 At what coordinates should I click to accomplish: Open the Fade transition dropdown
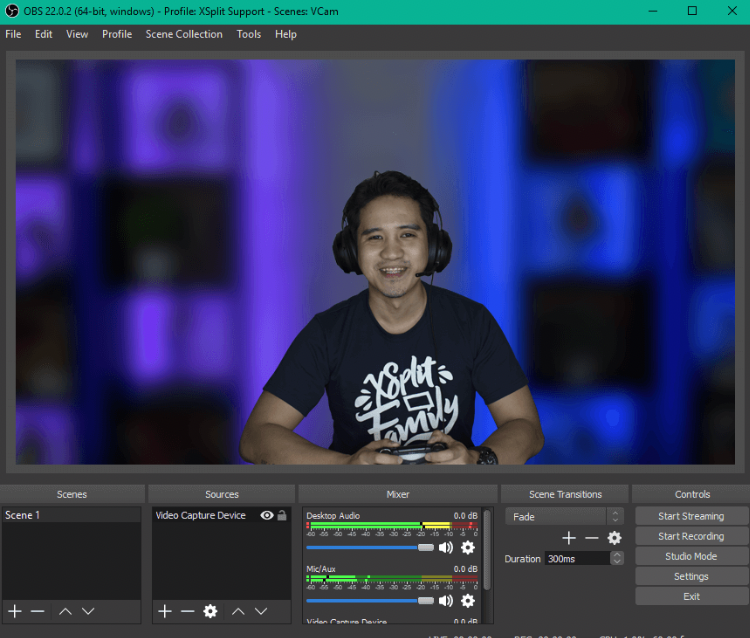click(x=564, y=517)
